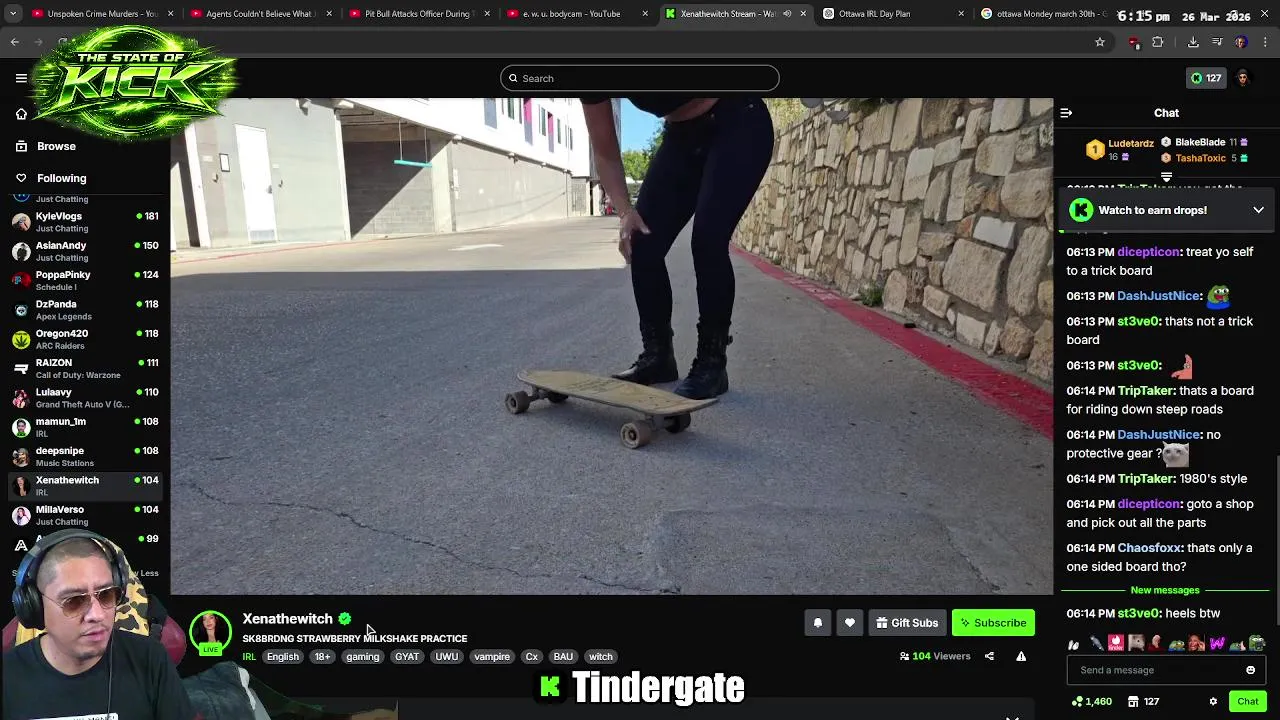Click the green Subscribe button
Viewport: 1280px width, 720px height.
pos(993,623)
